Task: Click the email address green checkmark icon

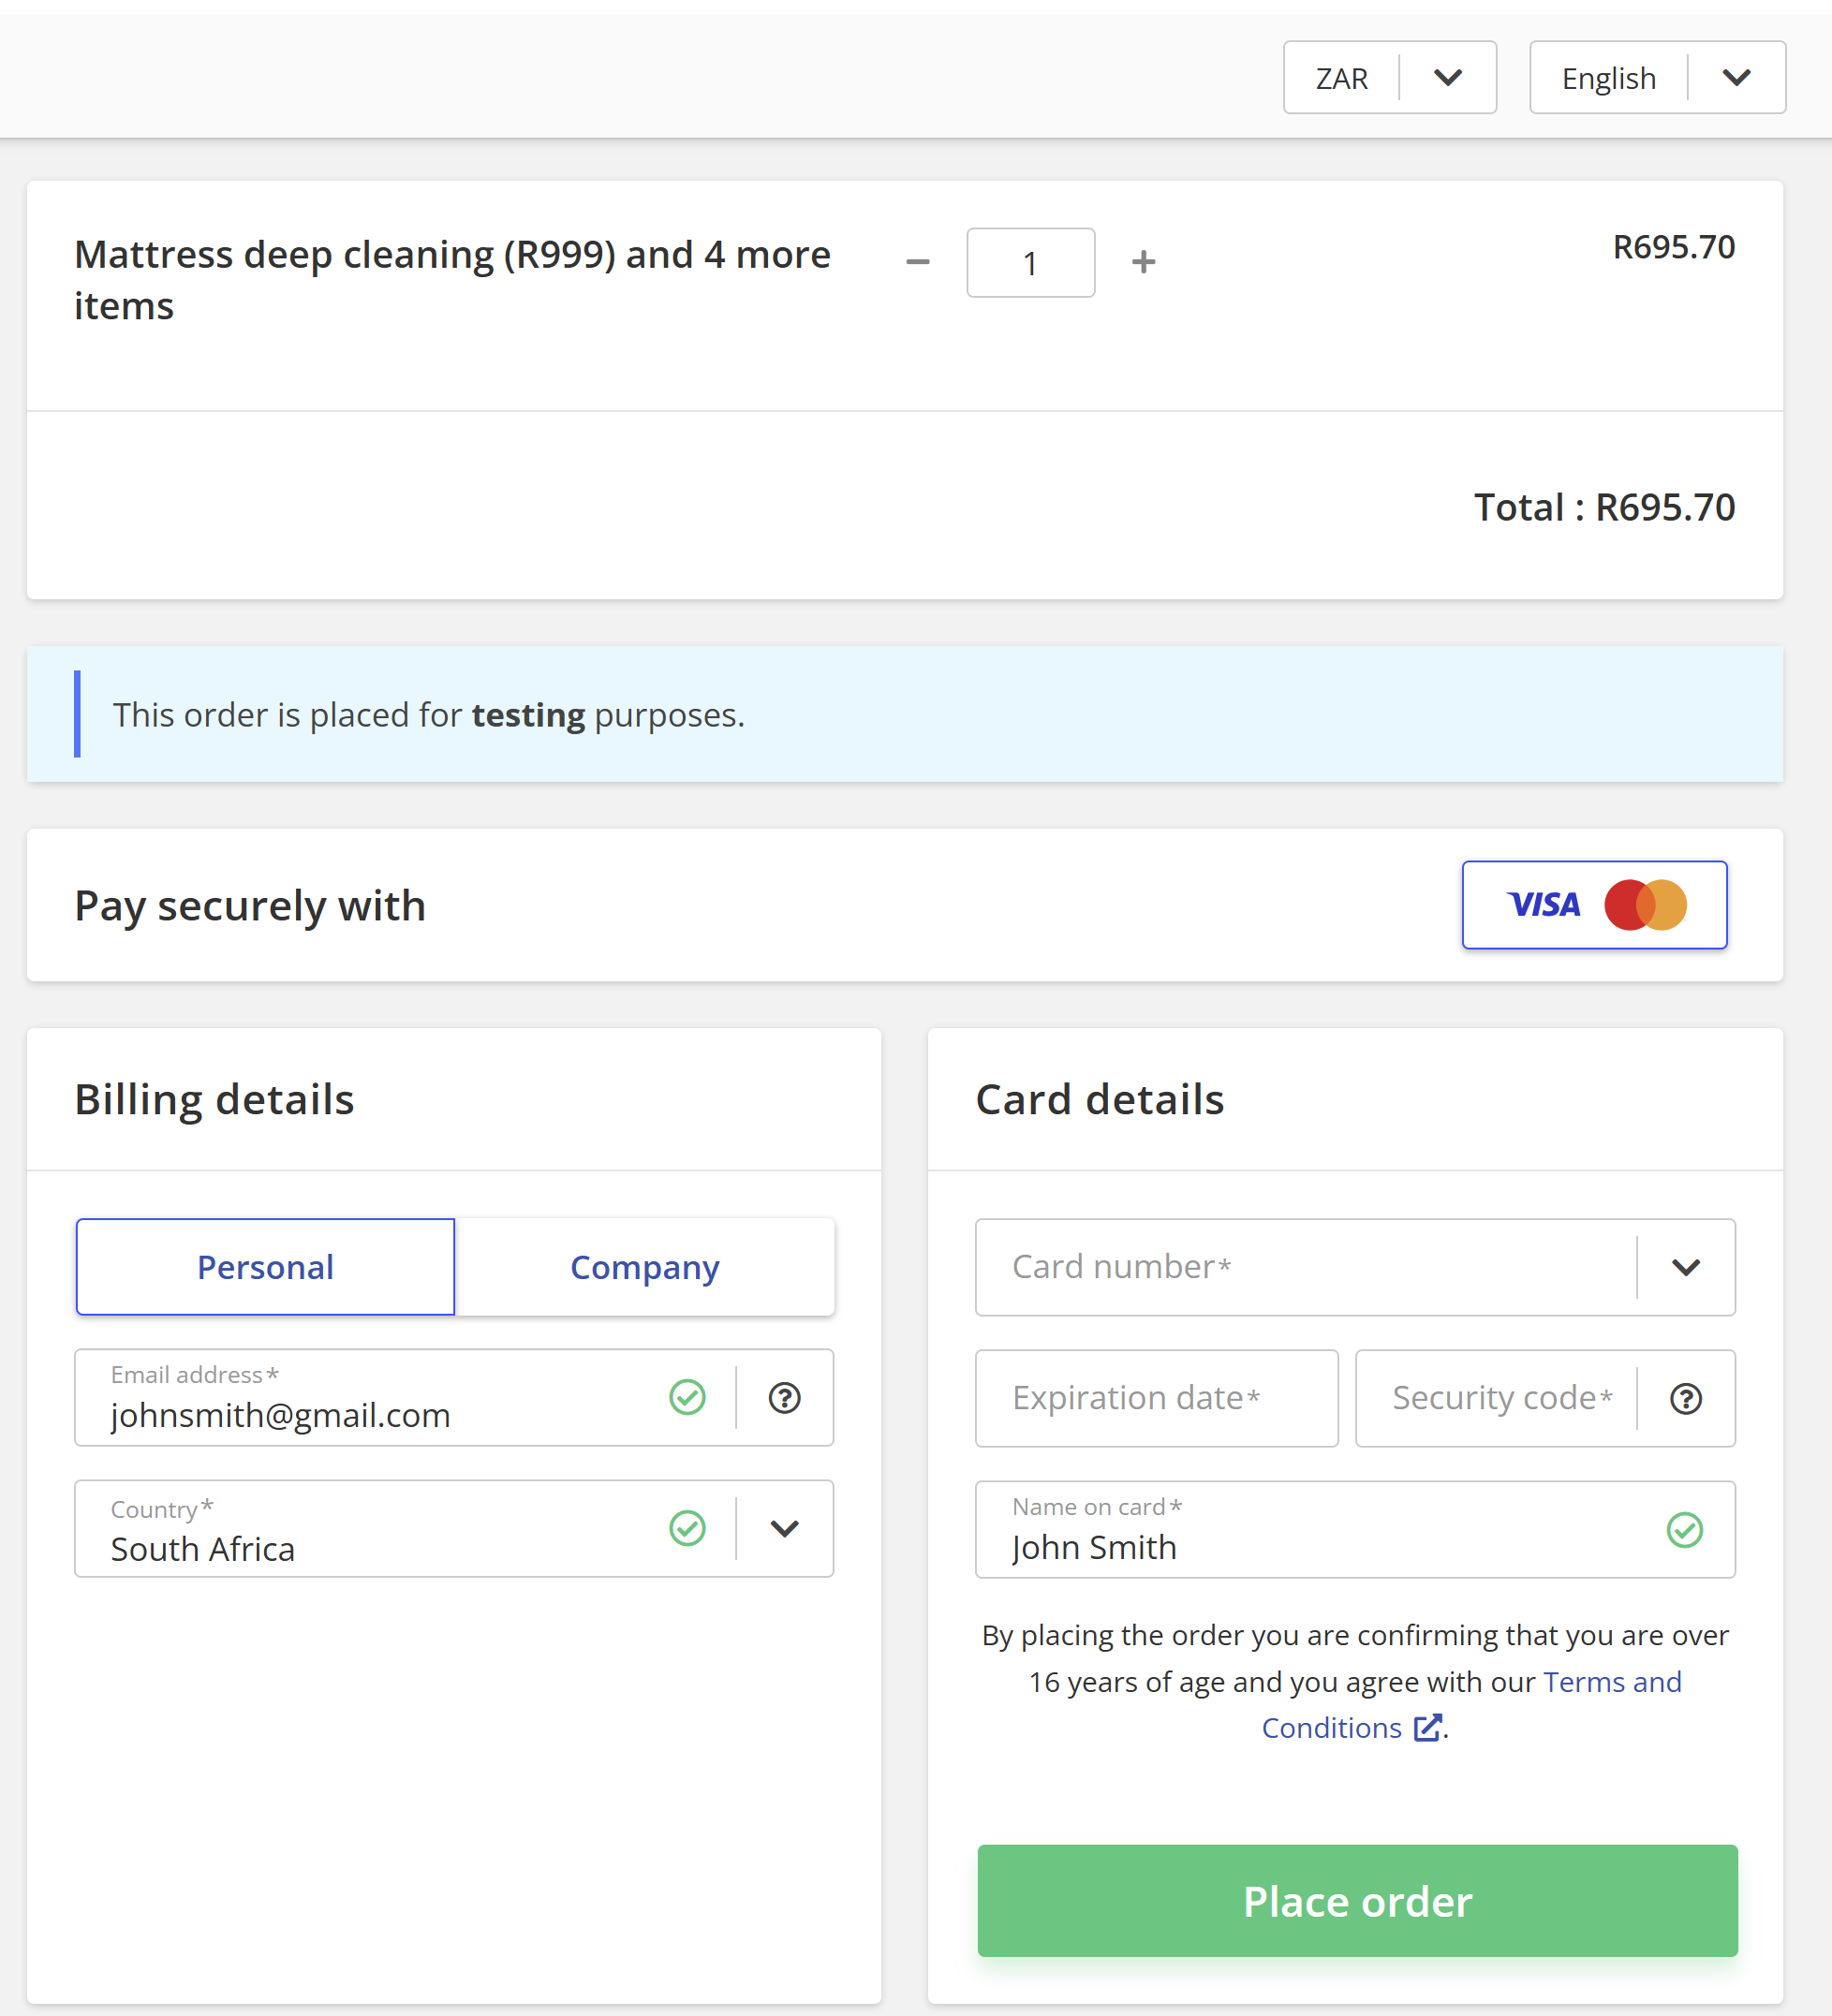Action: 687,1397
